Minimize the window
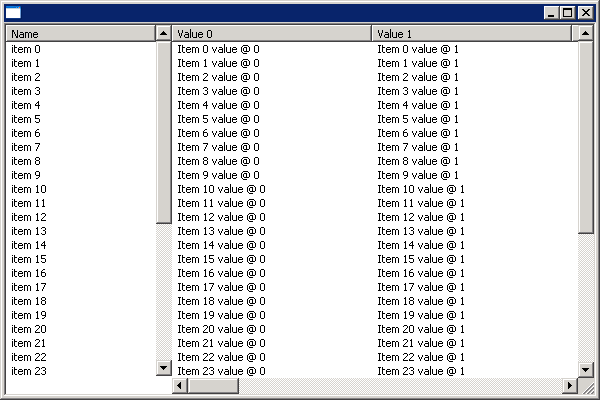The image size is (600, 400). click(551, 13)
